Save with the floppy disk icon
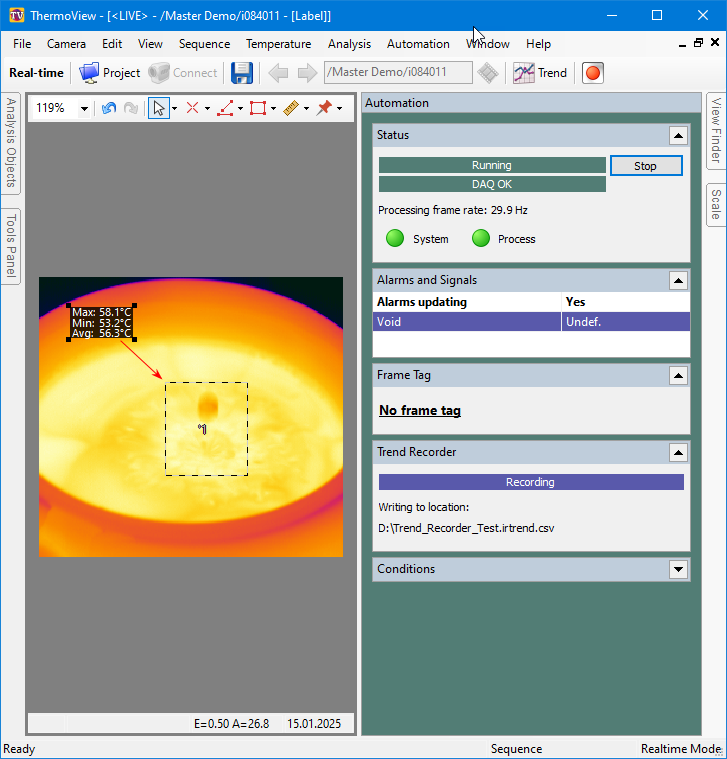Screen dimensions: 727x759 click(x=242, y=73)
